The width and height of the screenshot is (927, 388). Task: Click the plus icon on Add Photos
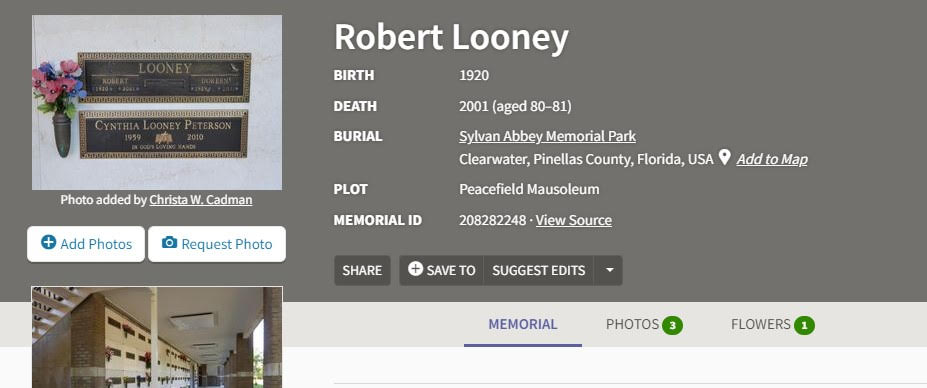48,242
